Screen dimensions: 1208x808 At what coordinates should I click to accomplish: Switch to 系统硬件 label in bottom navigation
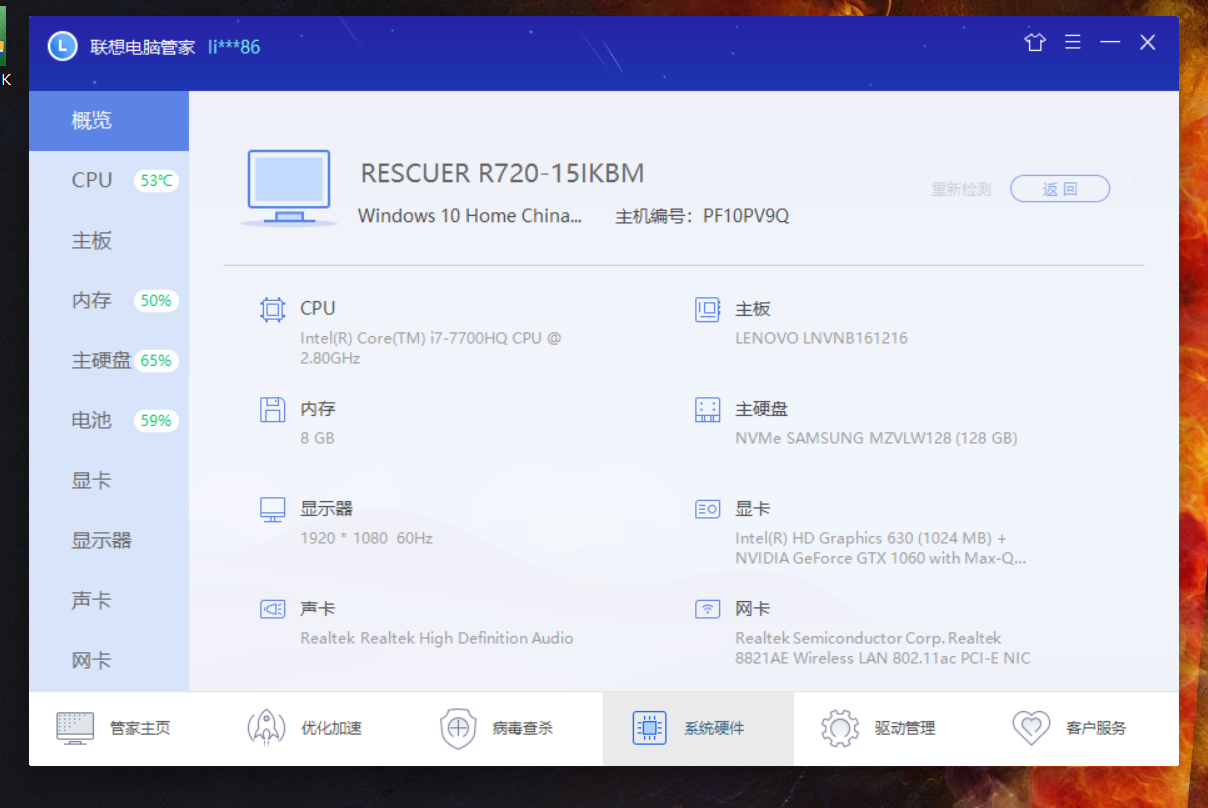(x=714, y=728)
